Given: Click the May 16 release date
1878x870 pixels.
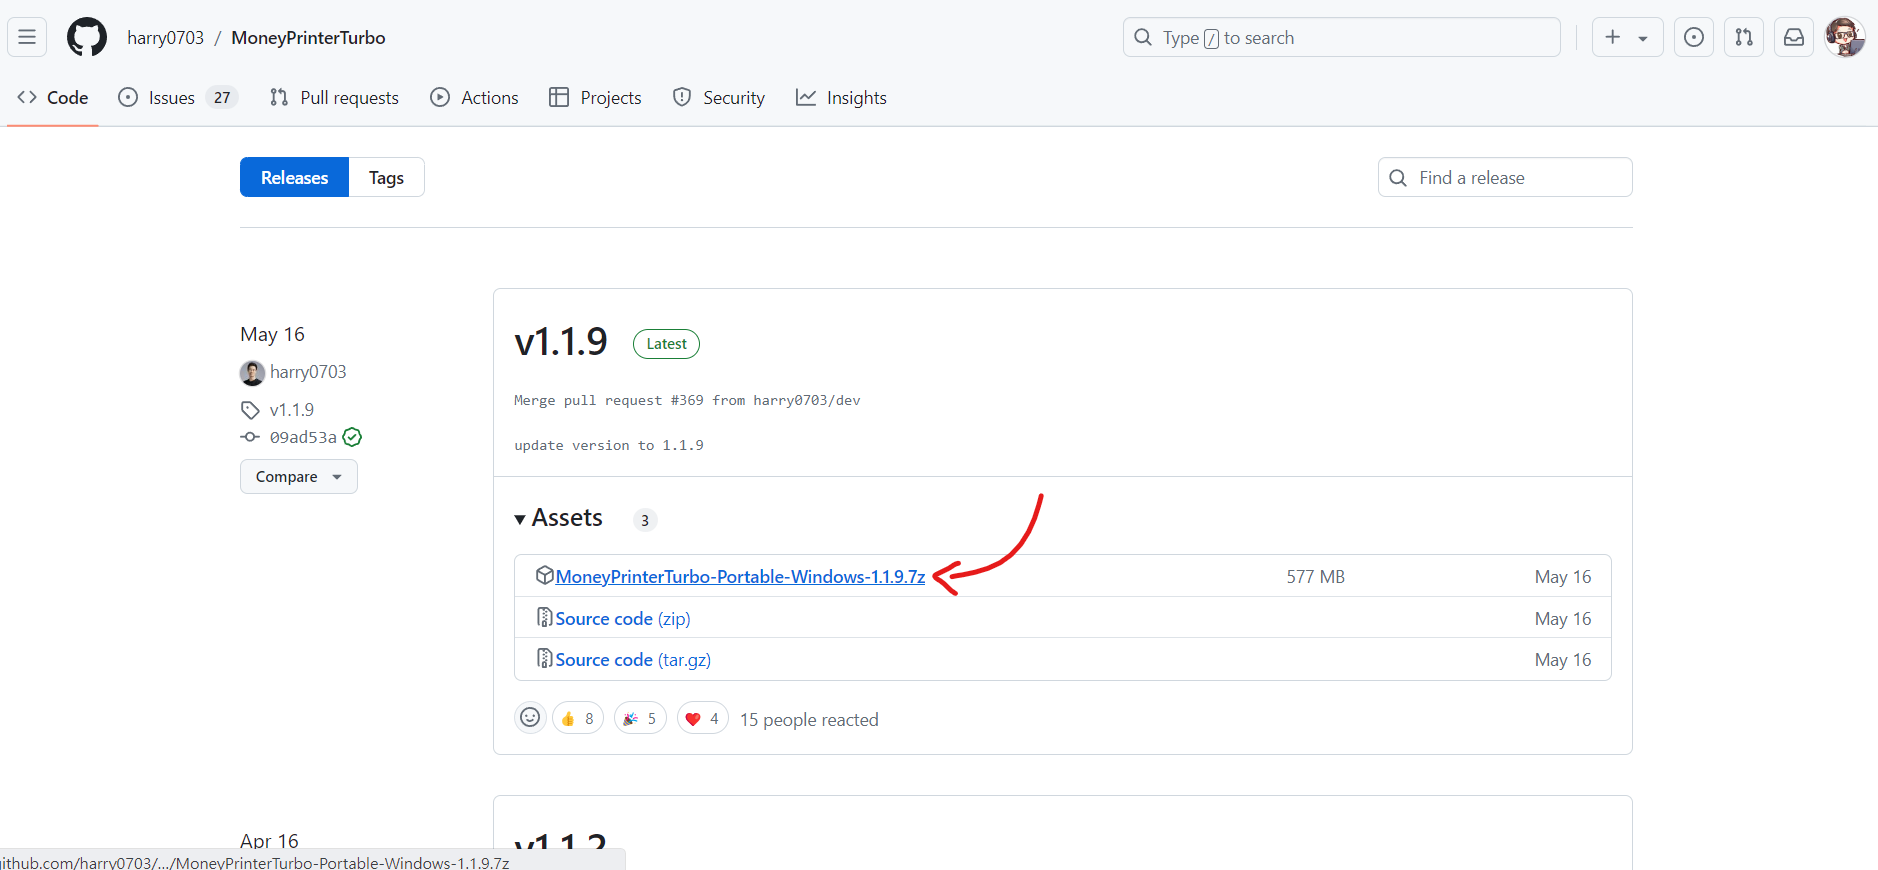Looking at the screenshot, I should (272, 334).
